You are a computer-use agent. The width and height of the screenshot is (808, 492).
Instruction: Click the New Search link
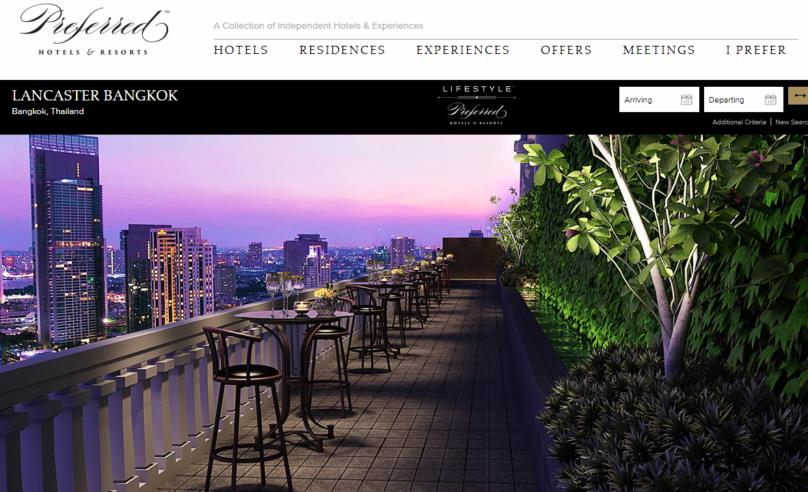792,122
